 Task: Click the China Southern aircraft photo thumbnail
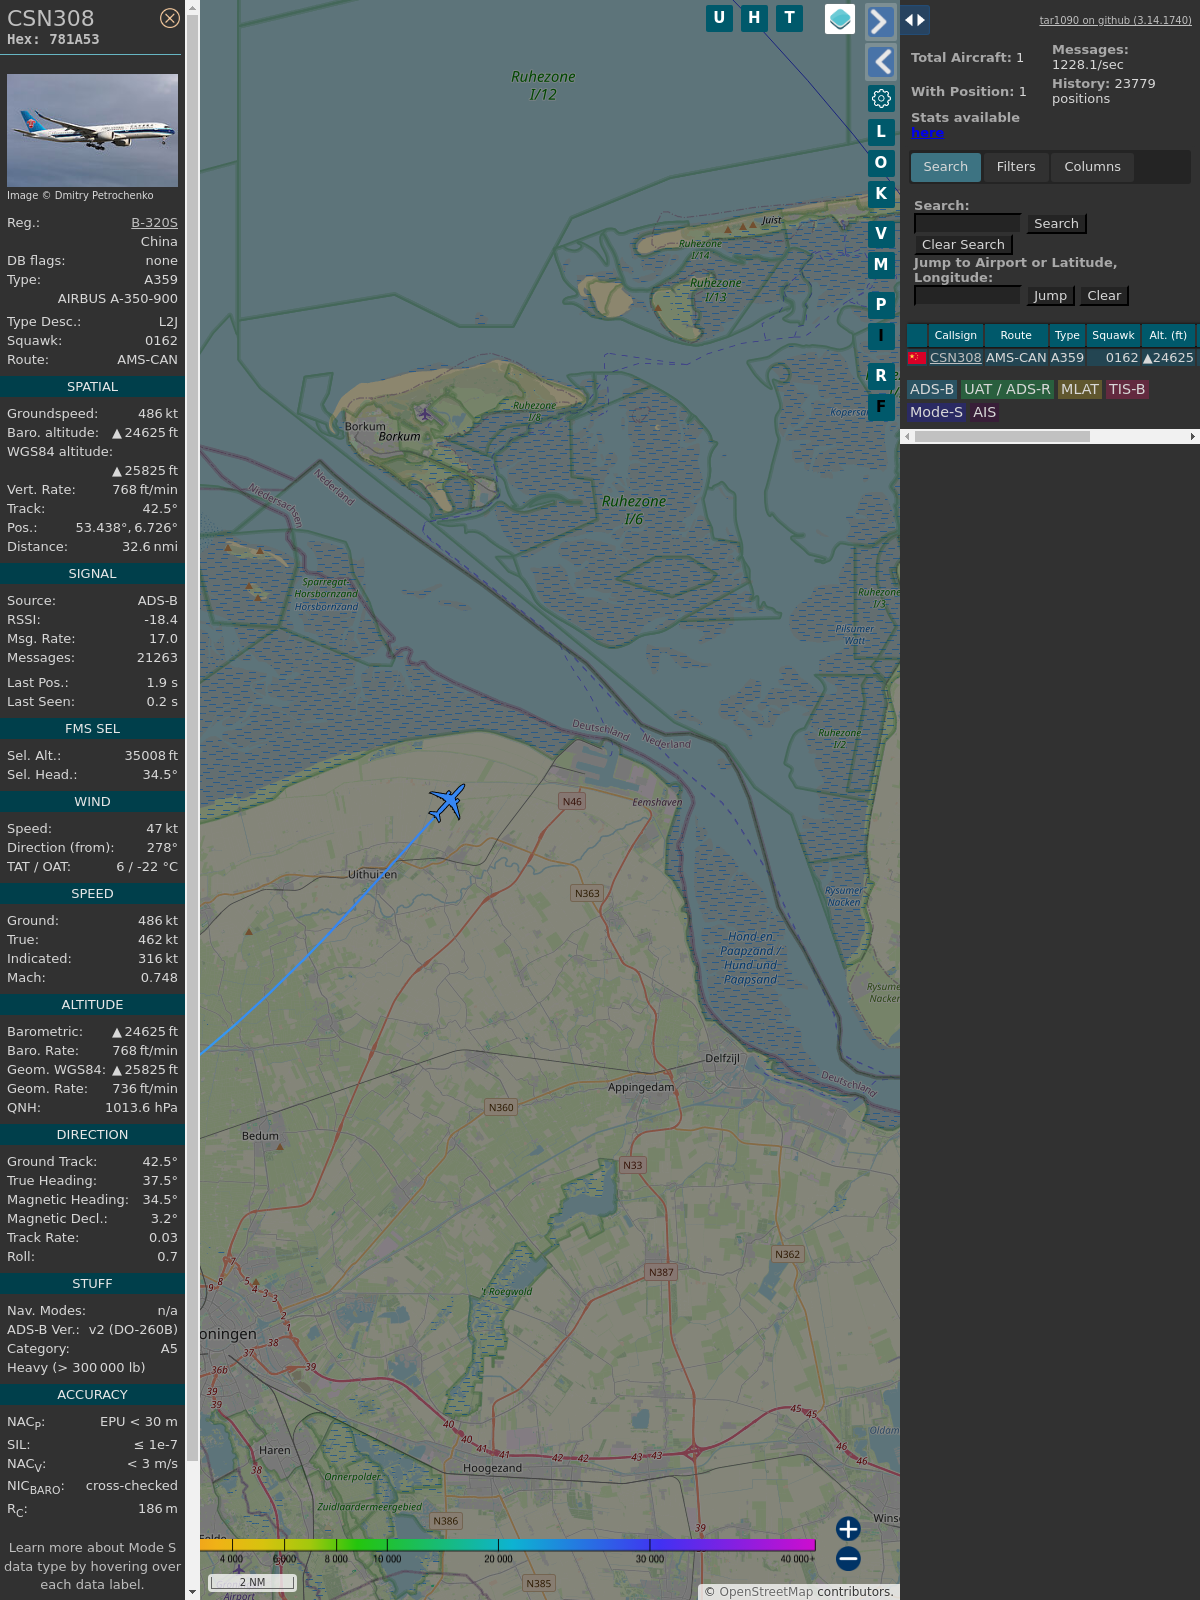tap(92, 130)
